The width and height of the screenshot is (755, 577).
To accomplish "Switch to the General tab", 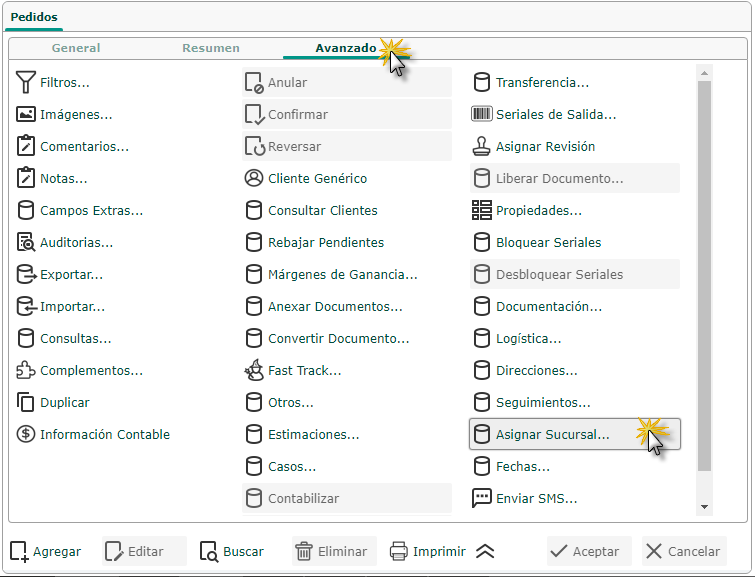I will click(x=76, y=48).
